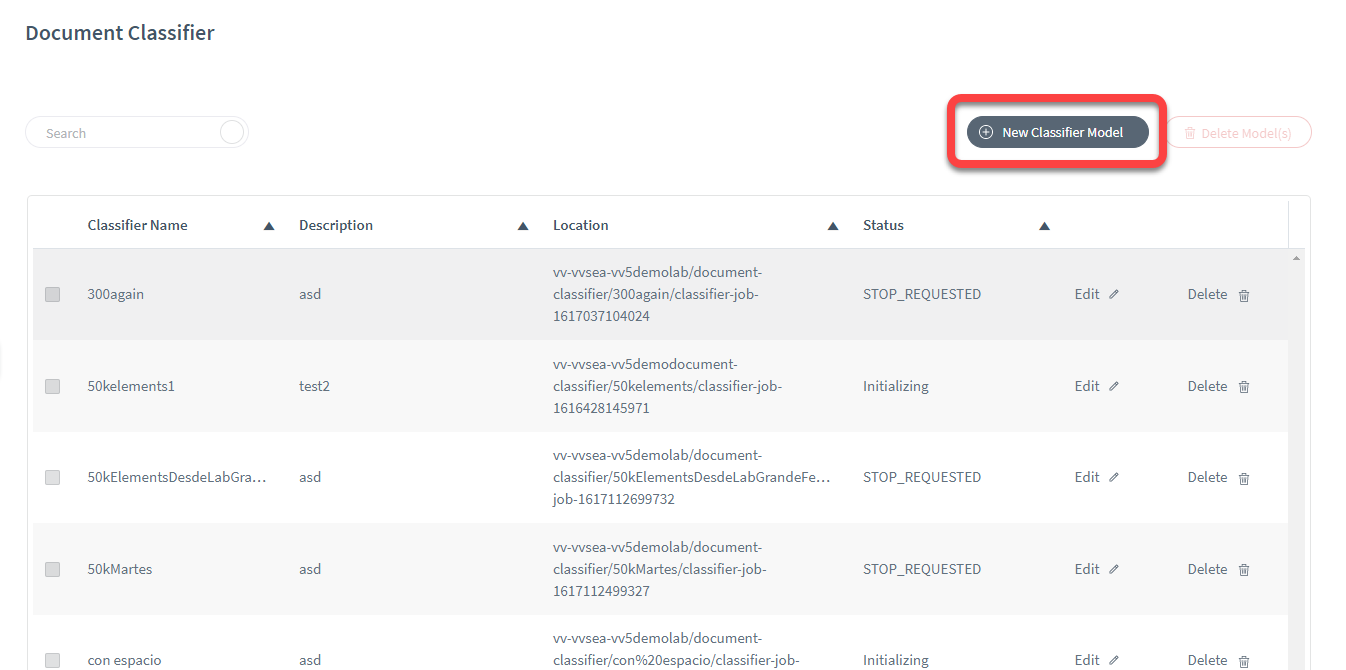Sort by Classifier Name arrow
The height and width of the screenshot is (670, 1346).
[269, 226]
